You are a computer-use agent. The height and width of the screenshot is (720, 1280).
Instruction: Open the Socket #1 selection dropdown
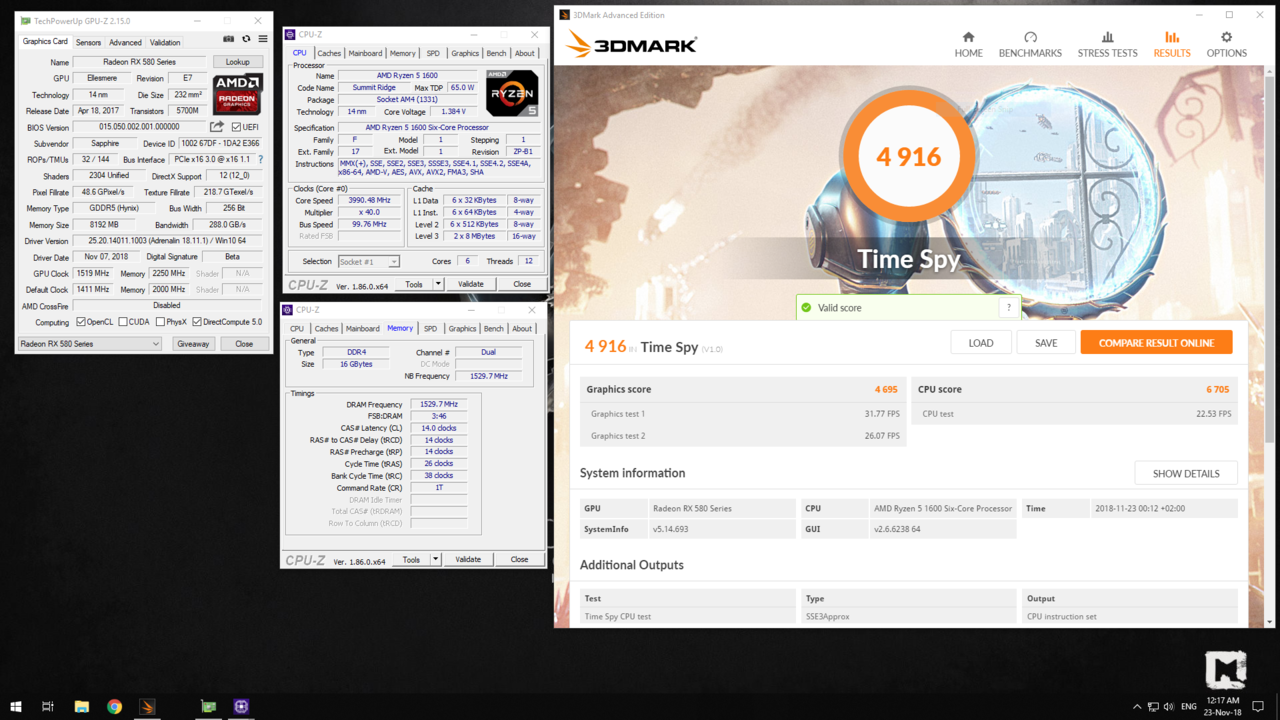(368, 261)
